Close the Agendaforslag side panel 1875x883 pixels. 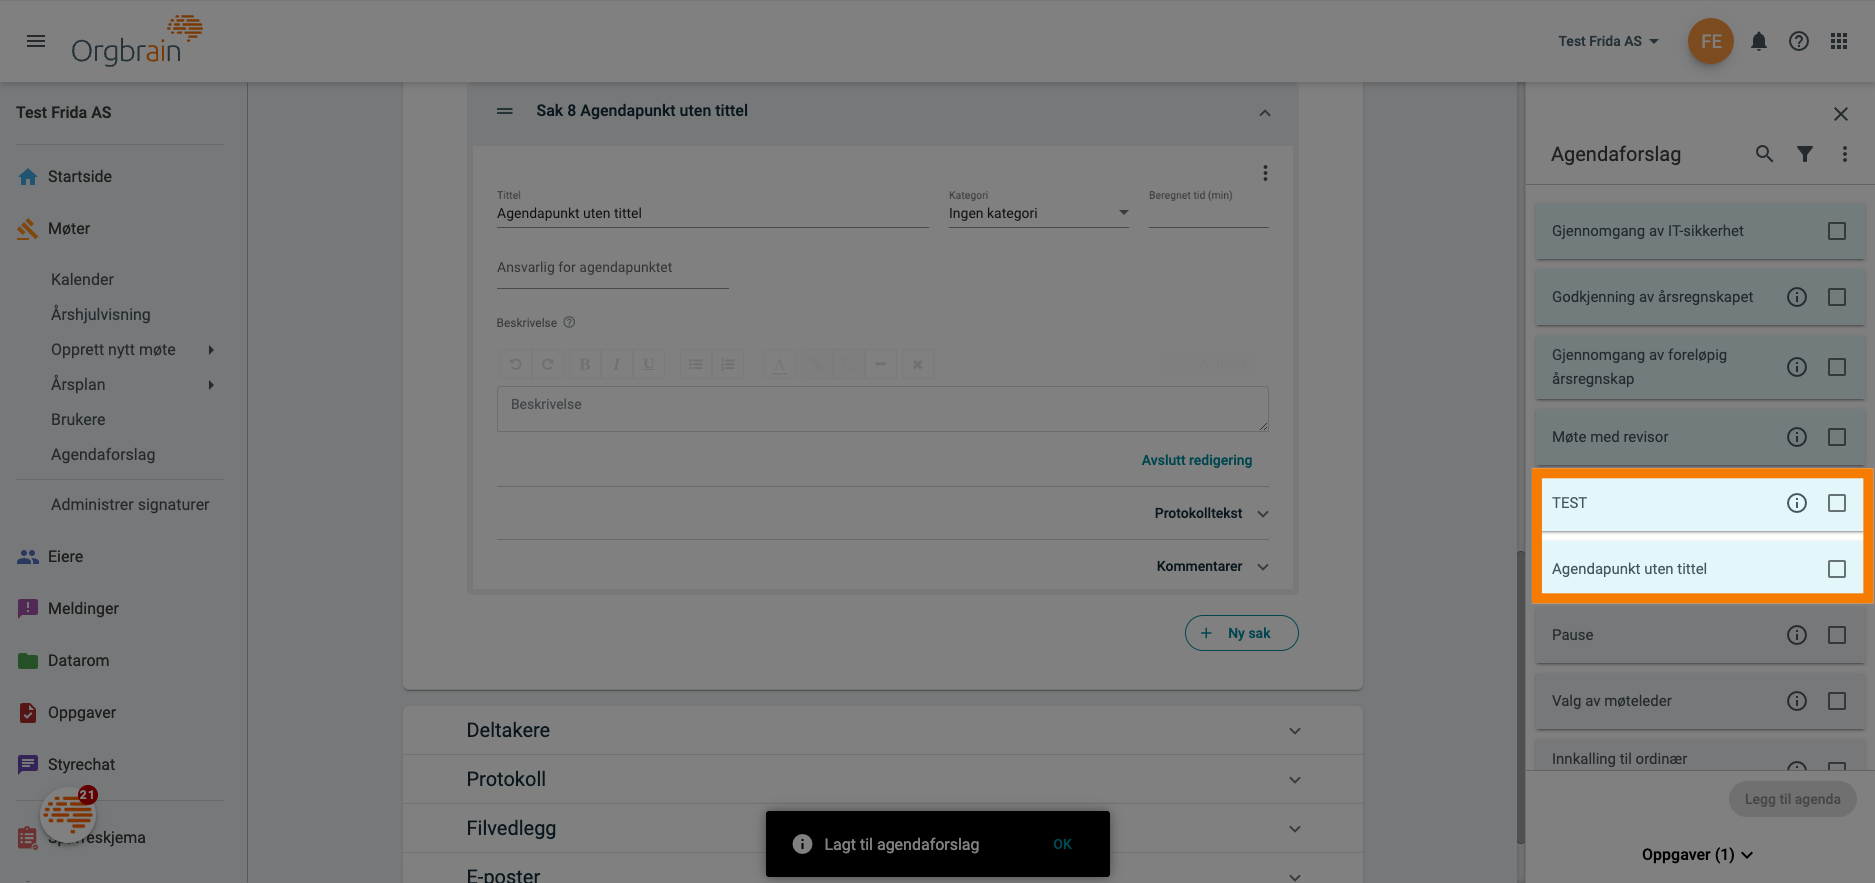(1841, 114)
